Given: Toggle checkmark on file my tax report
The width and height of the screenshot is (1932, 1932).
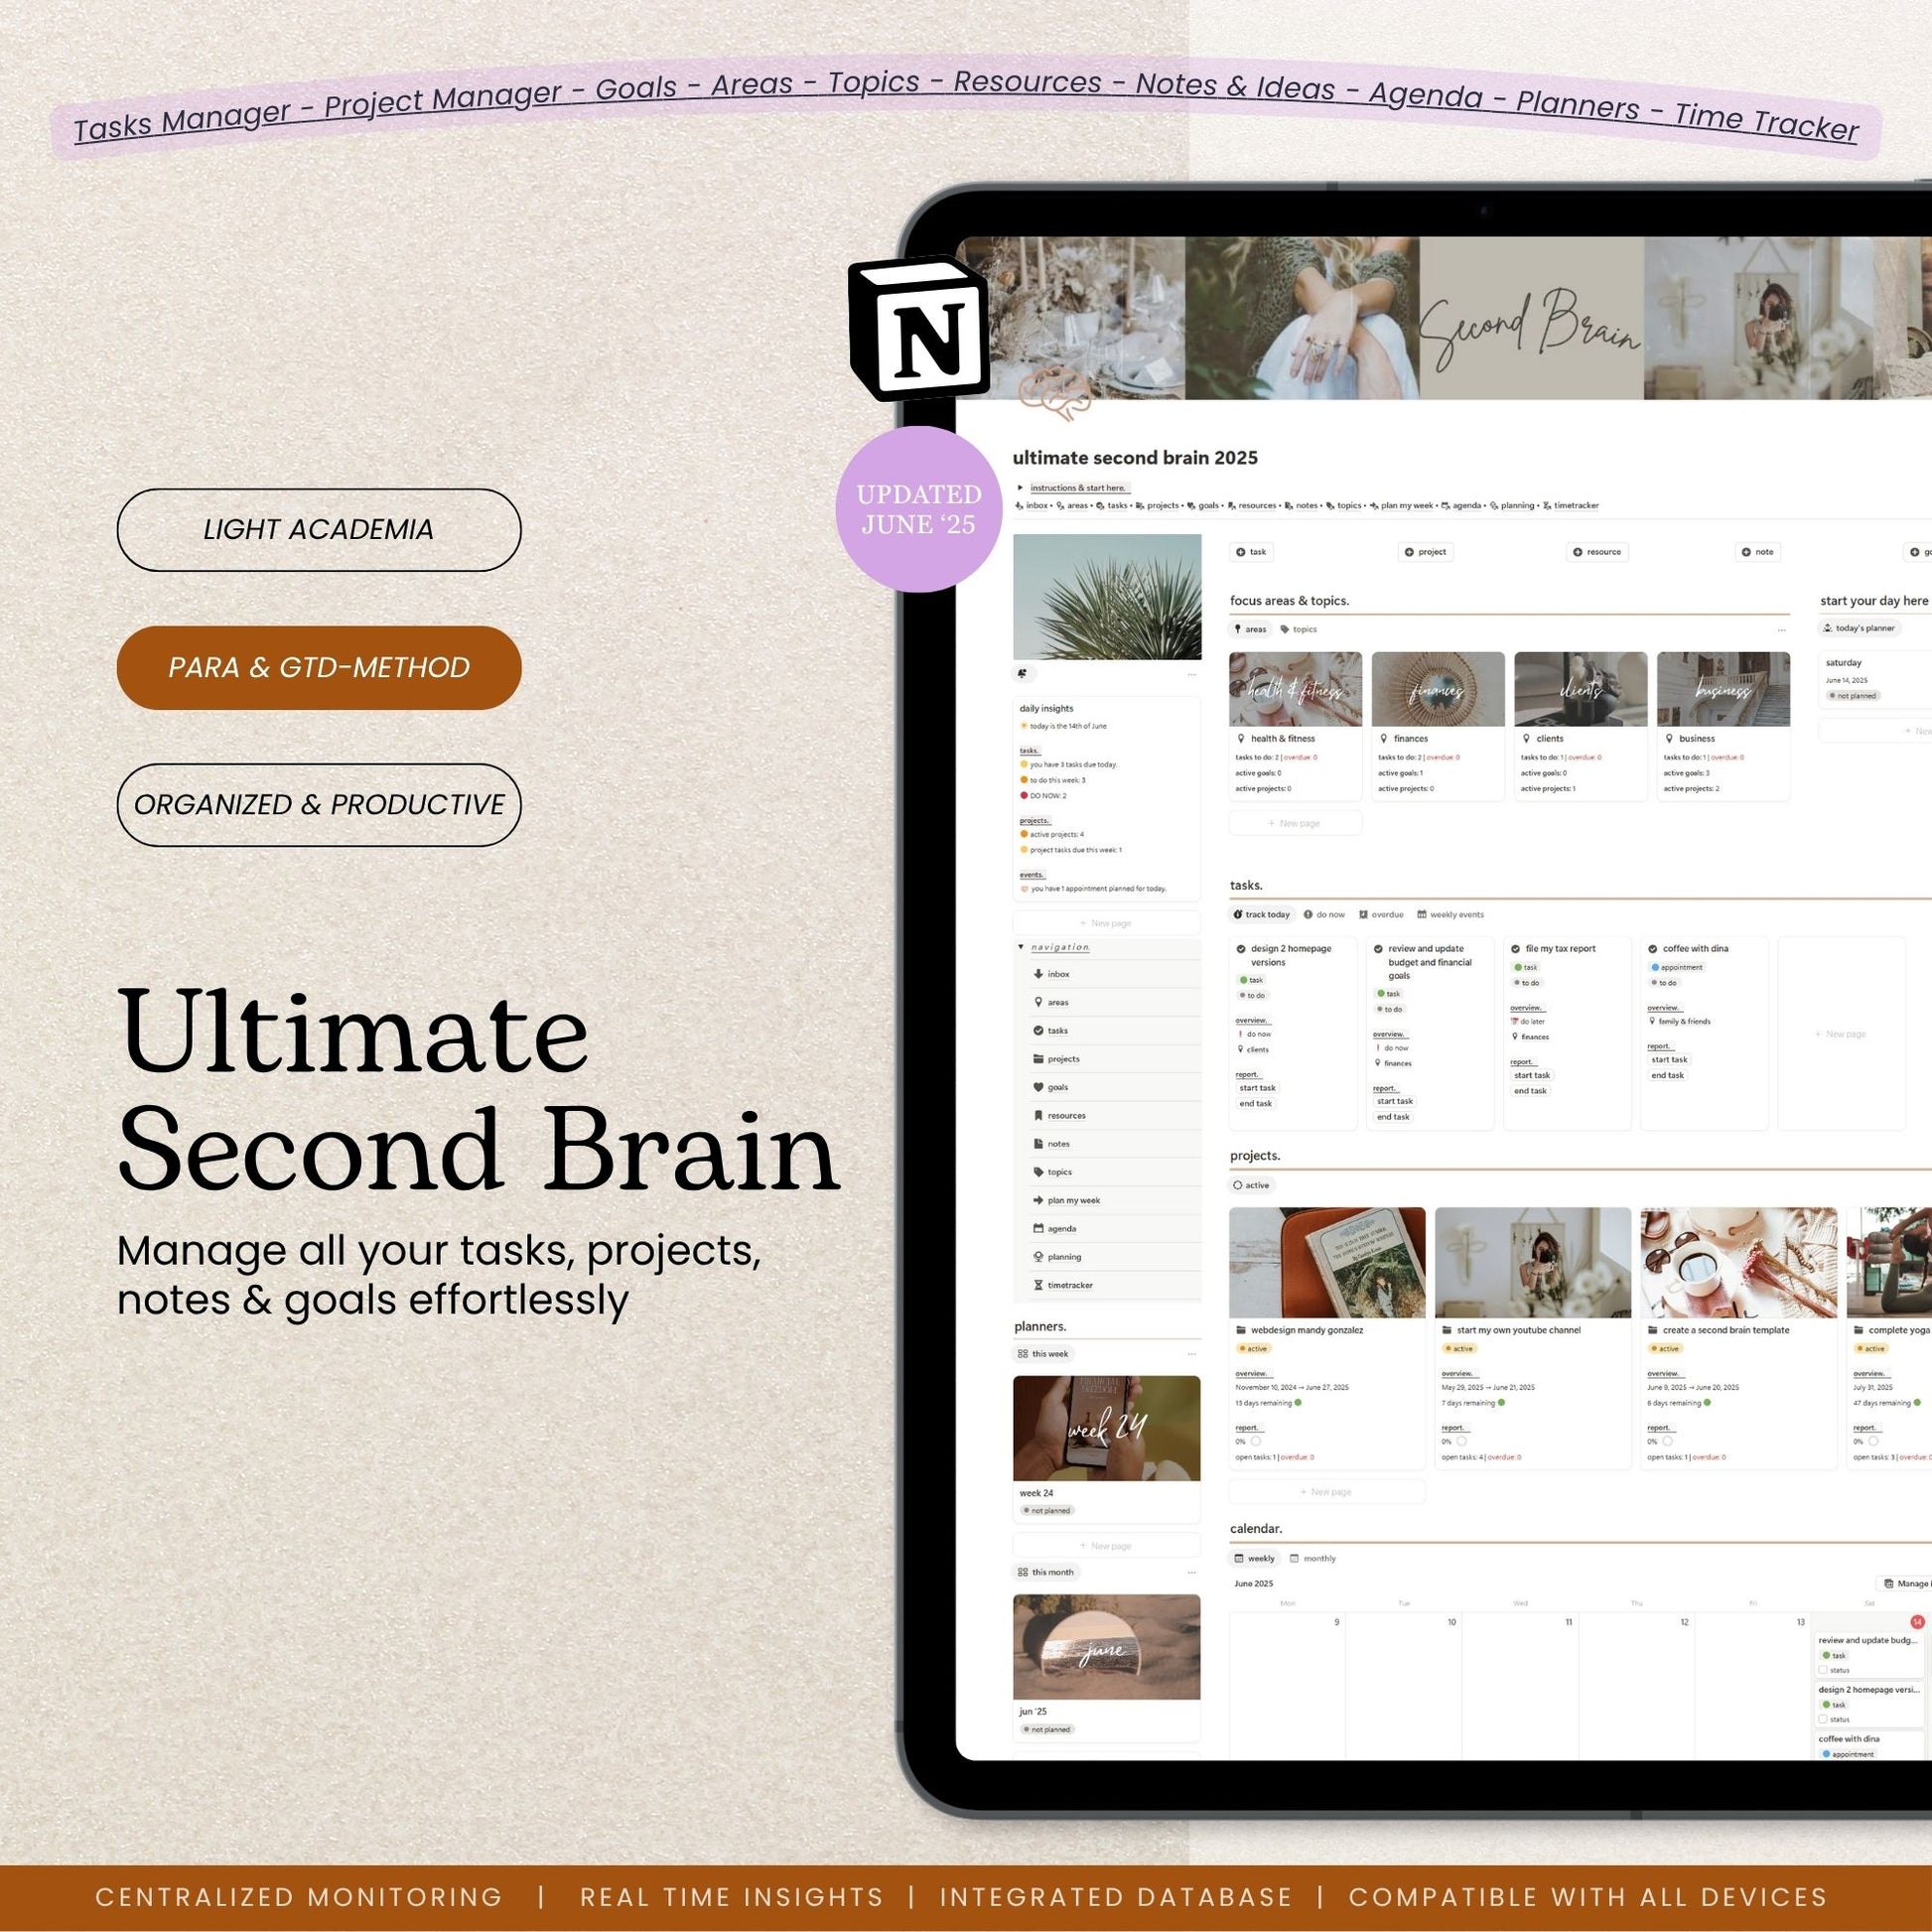Looking at the screenshot, I should pos(1515,948).
